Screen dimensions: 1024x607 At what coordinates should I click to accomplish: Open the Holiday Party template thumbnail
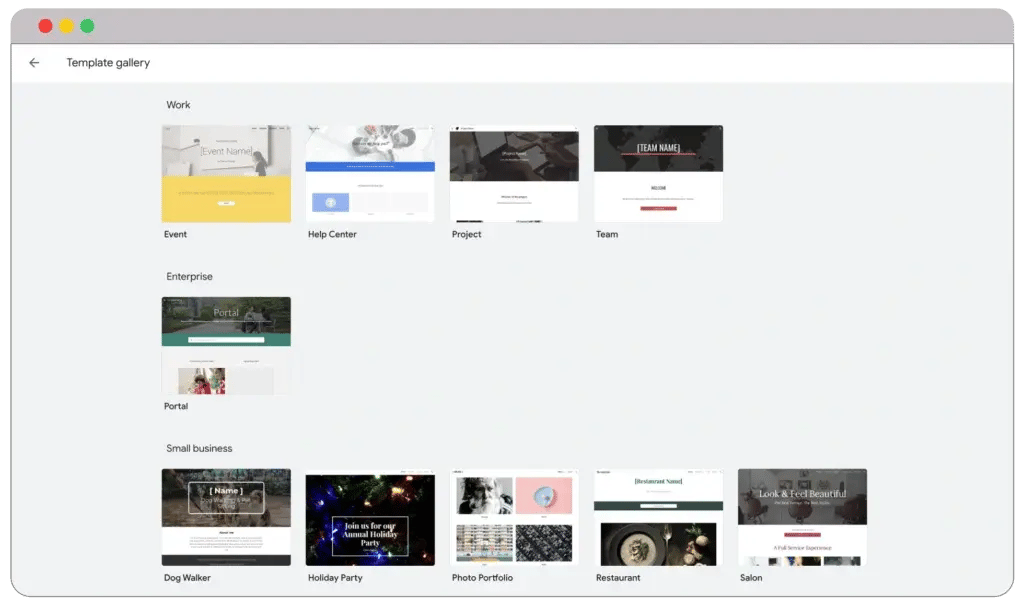tap(370, 519)
